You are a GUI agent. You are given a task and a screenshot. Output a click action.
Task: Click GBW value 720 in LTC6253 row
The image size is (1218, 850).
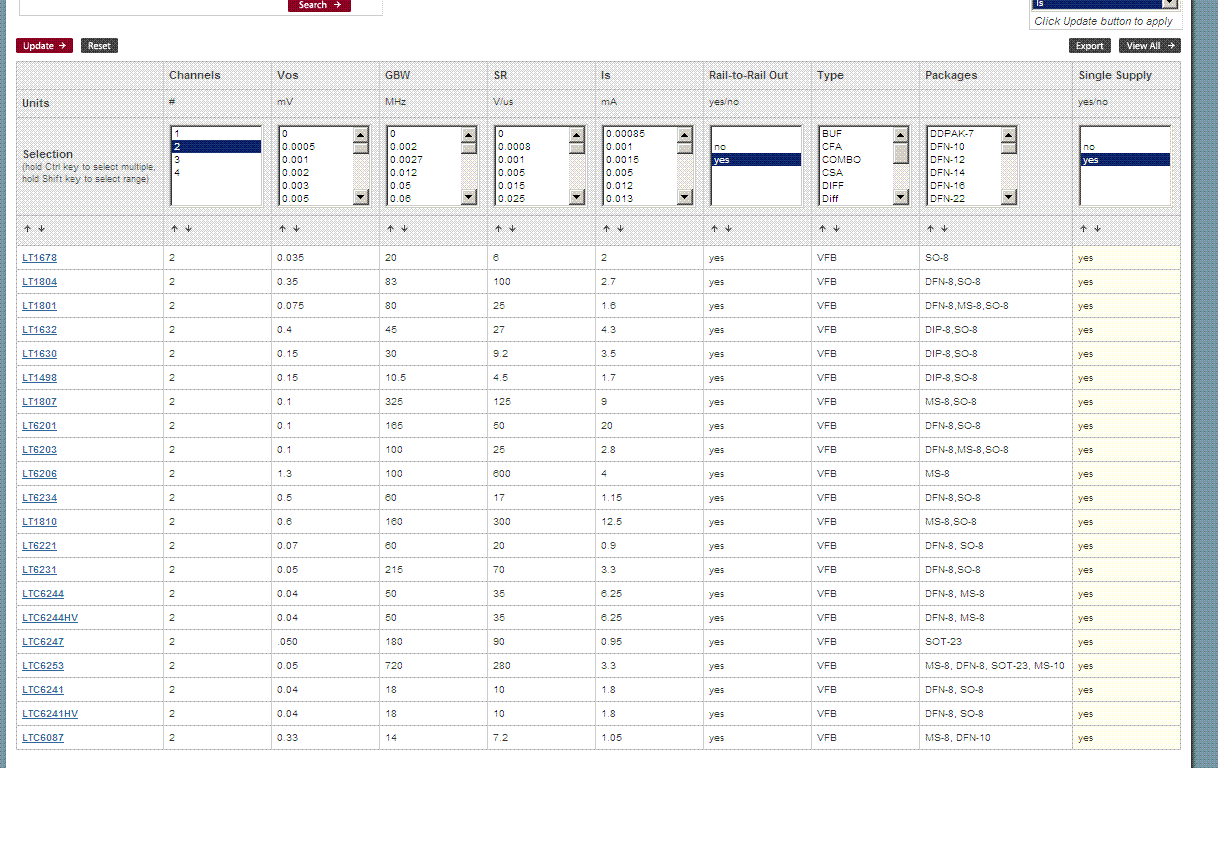(x=393, y=666)
